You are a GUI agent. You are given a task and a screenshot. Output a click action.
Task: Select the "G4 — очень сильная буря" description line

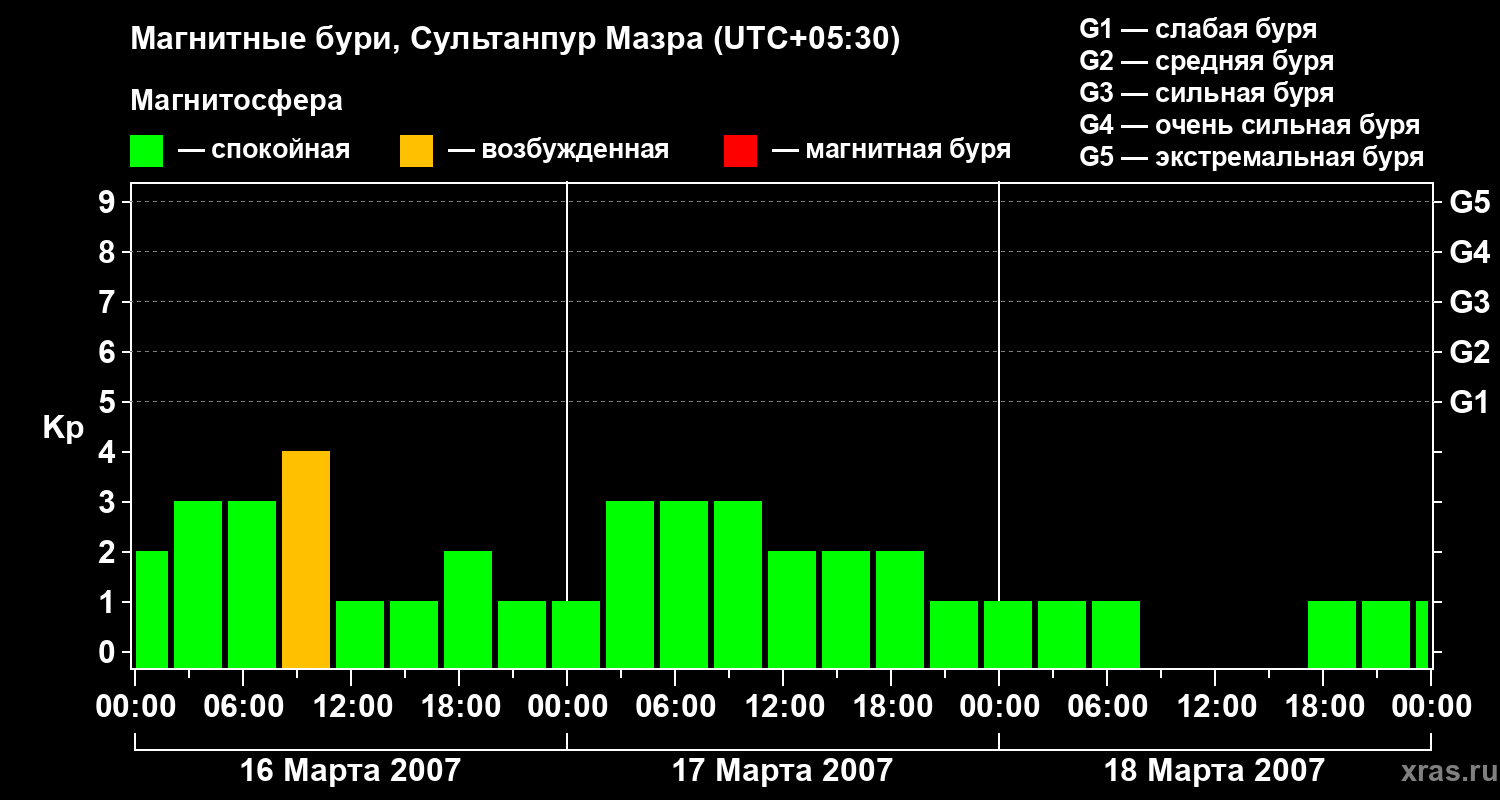pyautogui.click(x=1250, y=125)
